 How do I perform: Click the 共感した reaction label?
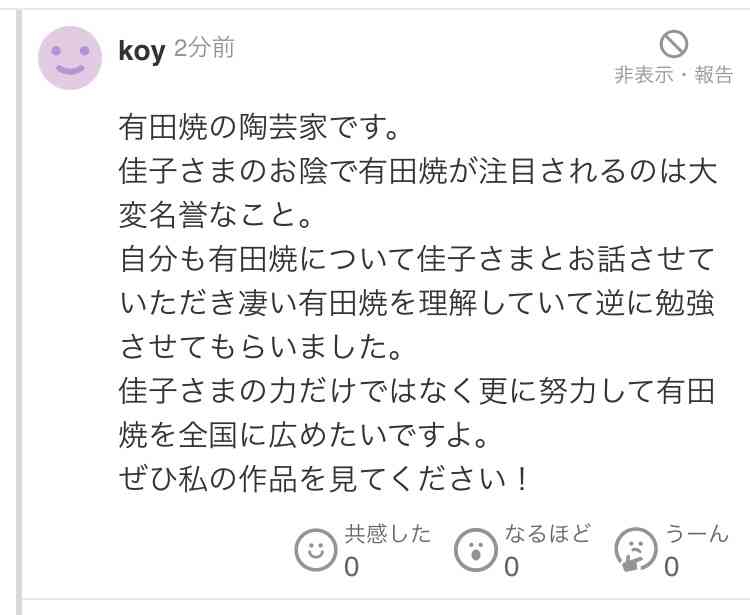(388, 534)
